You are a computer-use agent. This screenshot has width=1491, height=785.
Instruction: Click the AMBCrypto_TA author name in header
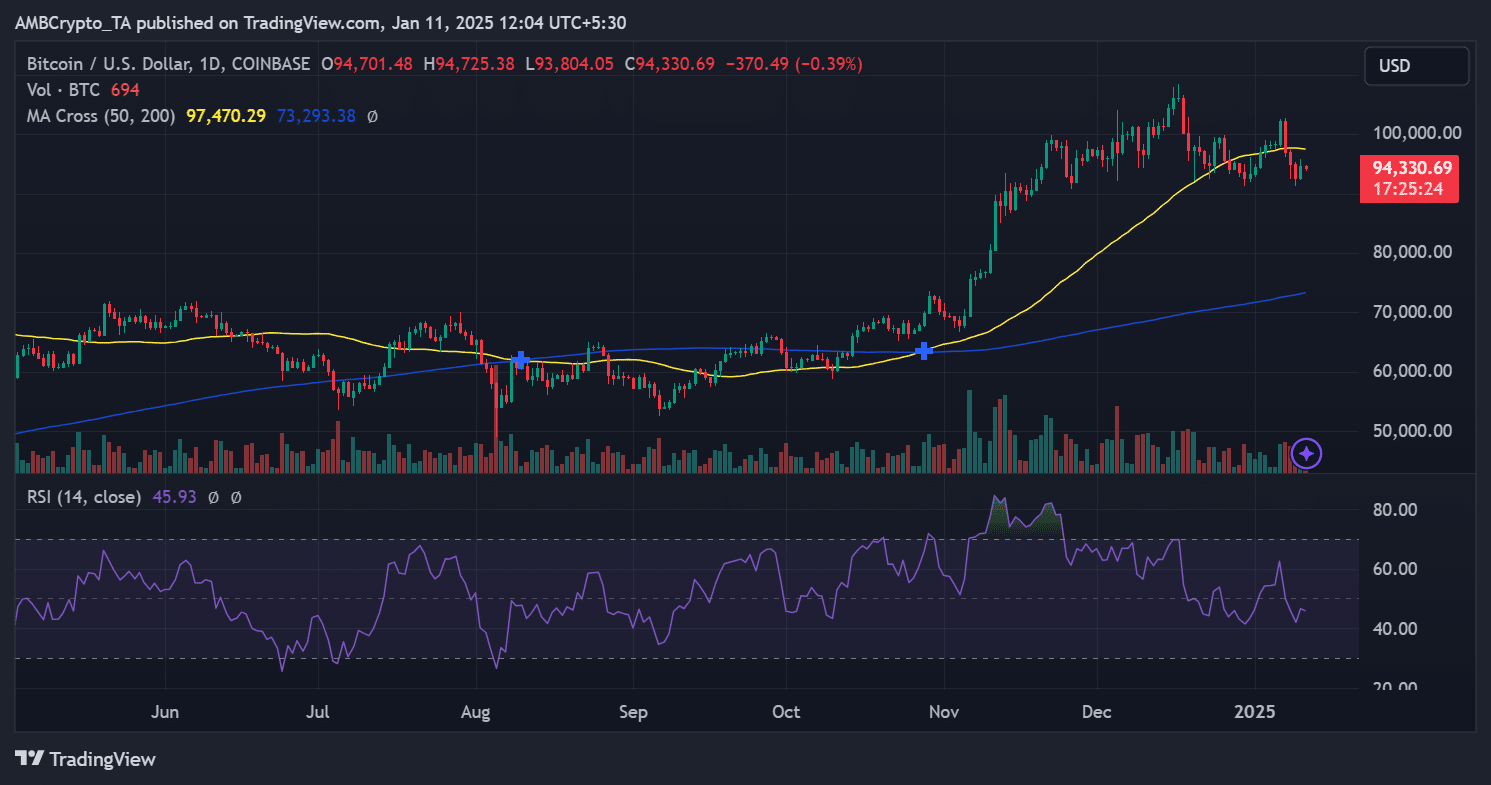(73, 21)
